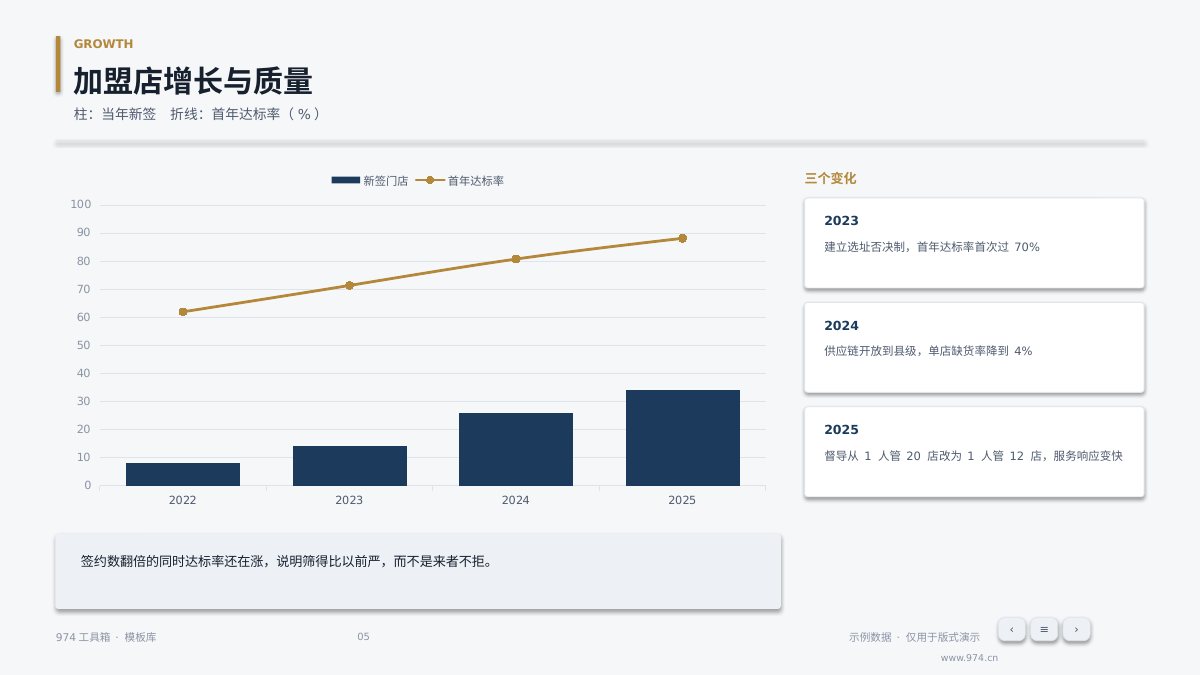
Task: Select the 2023 bar in chart
Action: click(349, 466)
